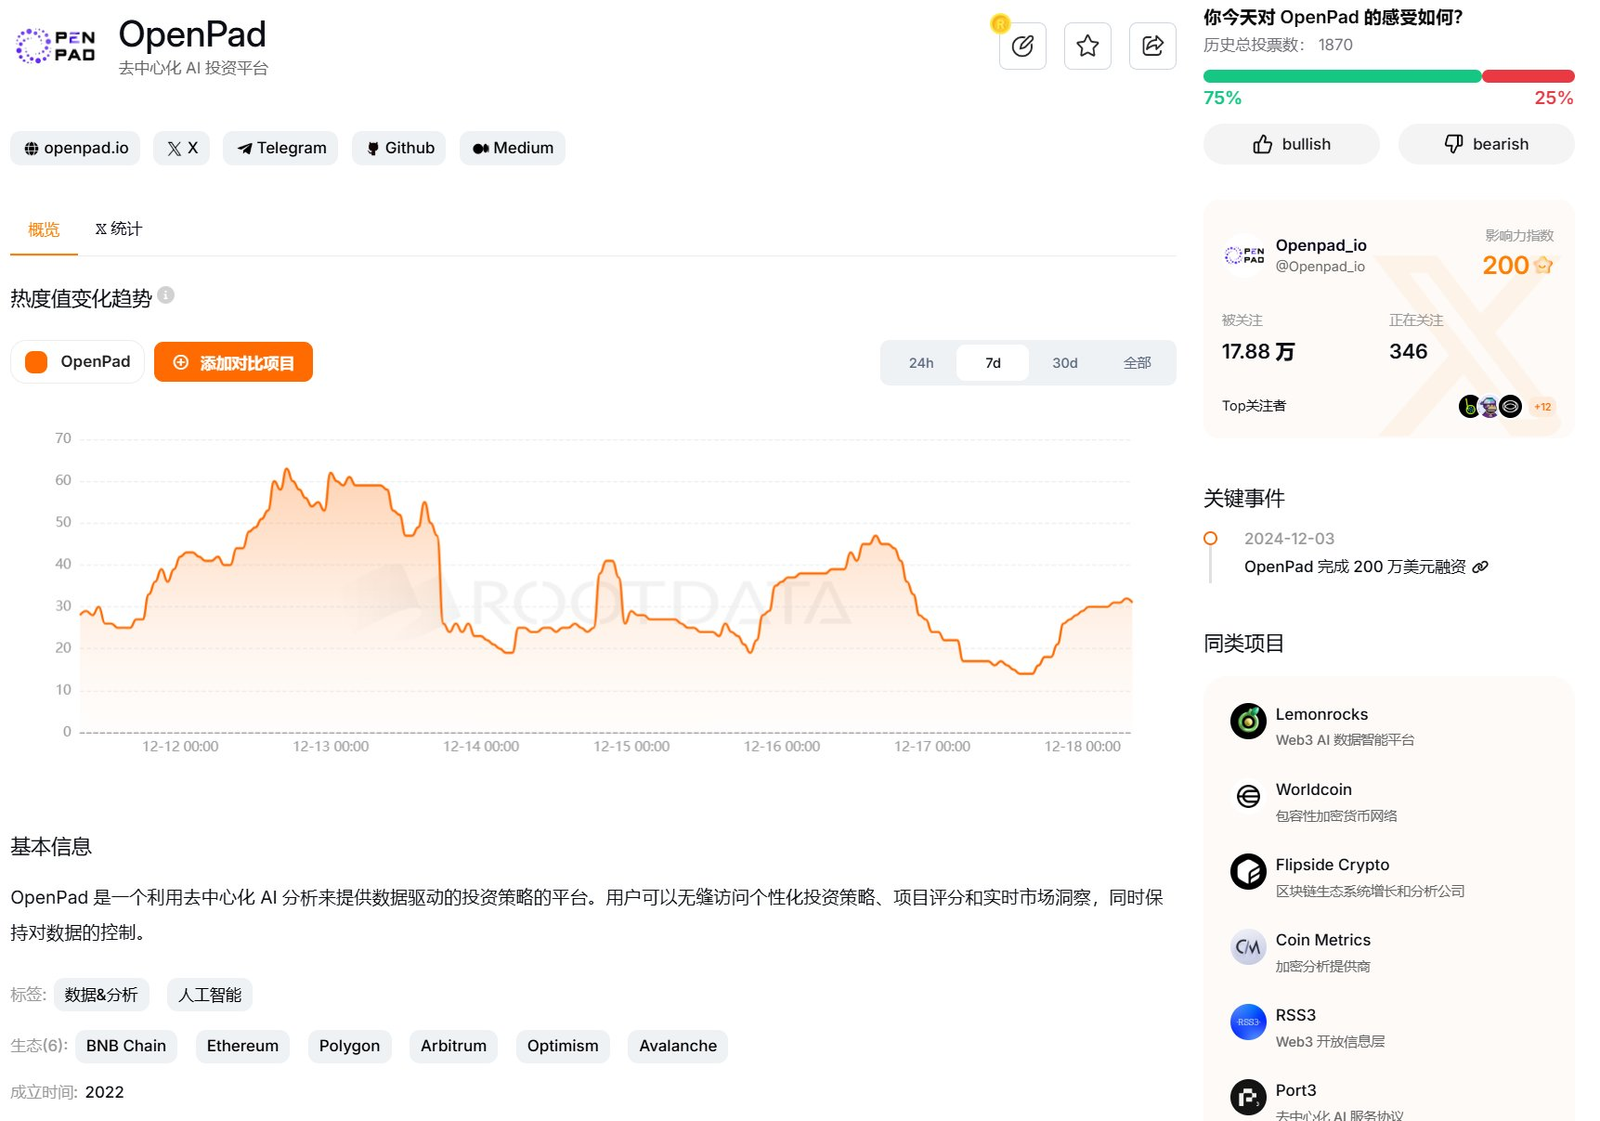This screenshot has width=1600, height=1121.
Task: Click the Optimism ecosystem tag
Action: [563, 1046]
